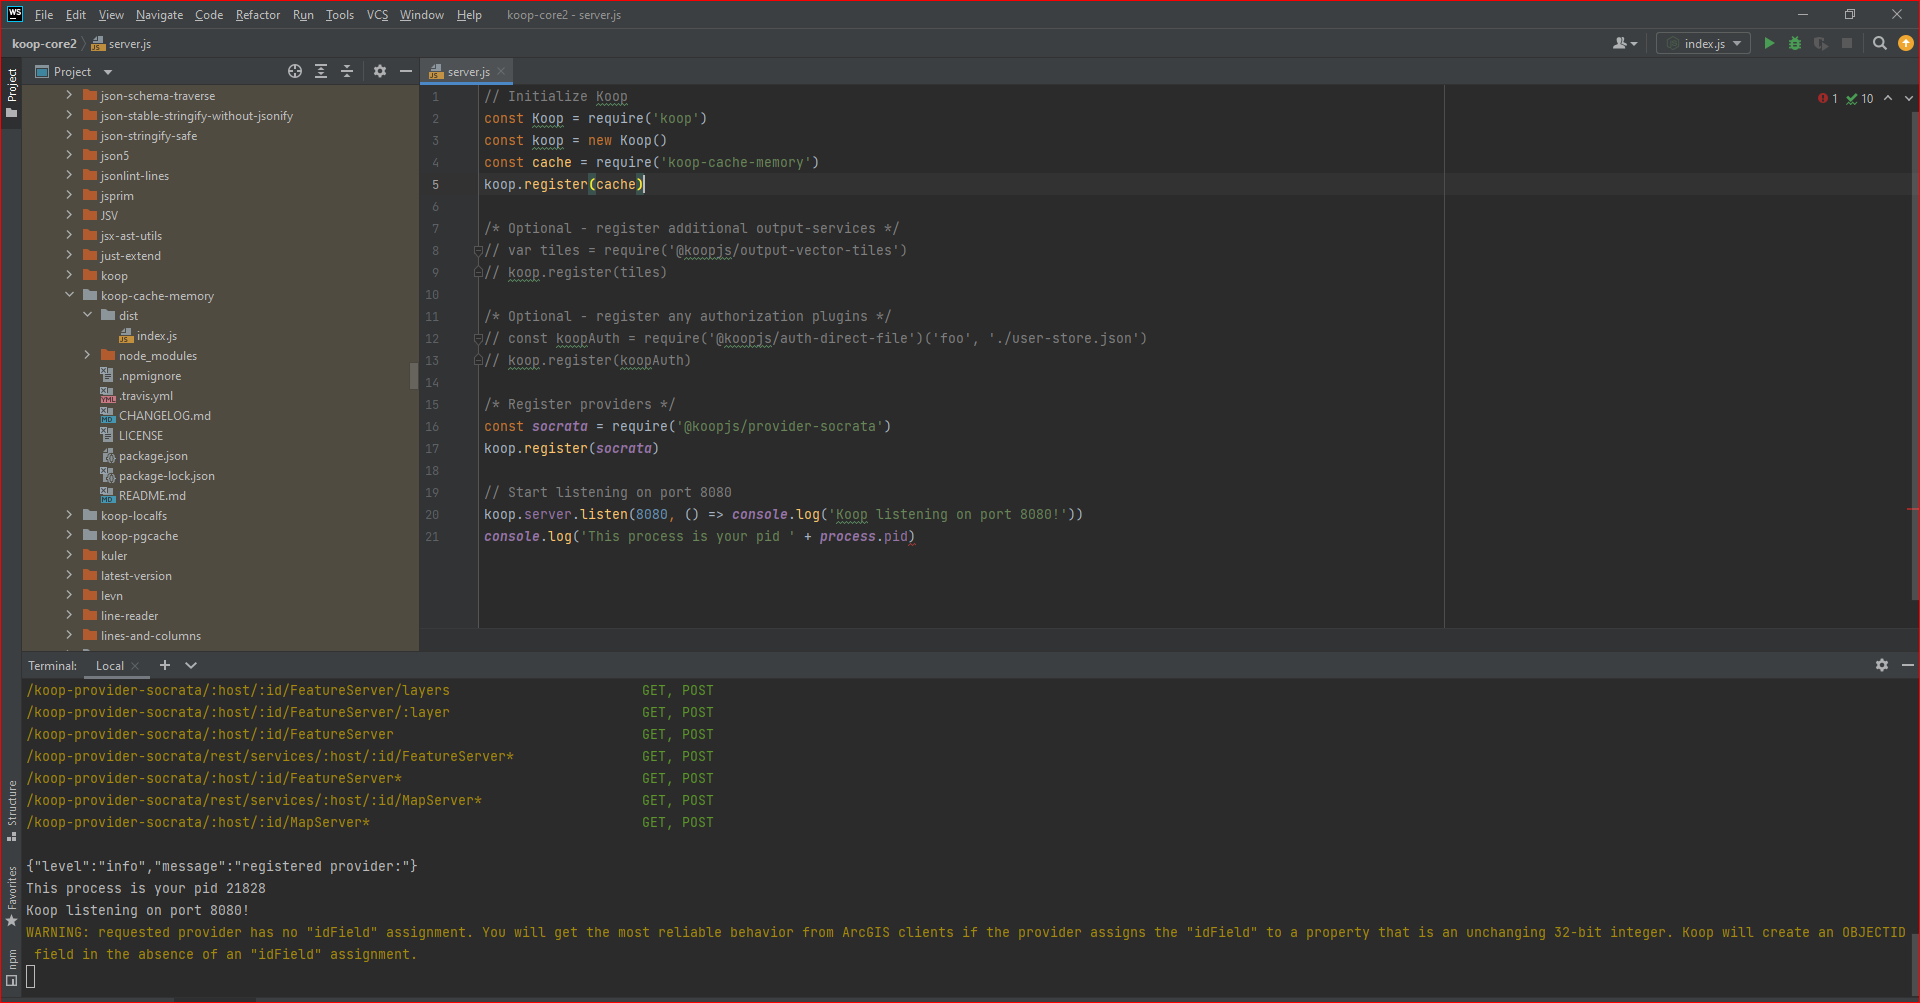Stop the running process
The width and height of the screenshot is (1920, 1003).
tap(1847, 43)
